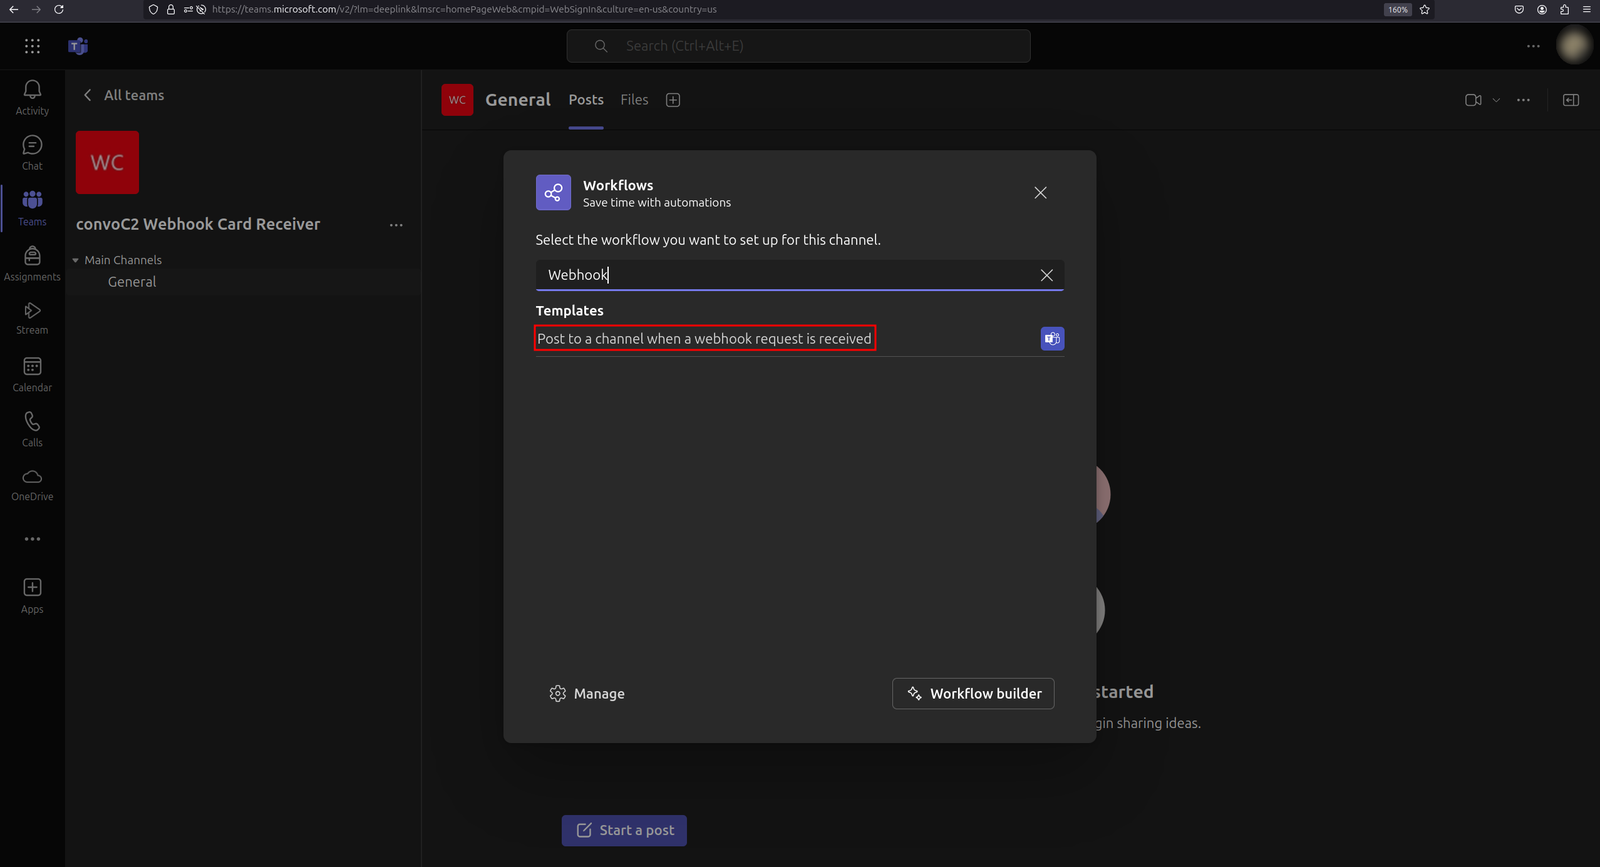Bookmark this page with star icon
Image resolution: width=1600 pixels, height=867 pixels.
[1425, 9]
